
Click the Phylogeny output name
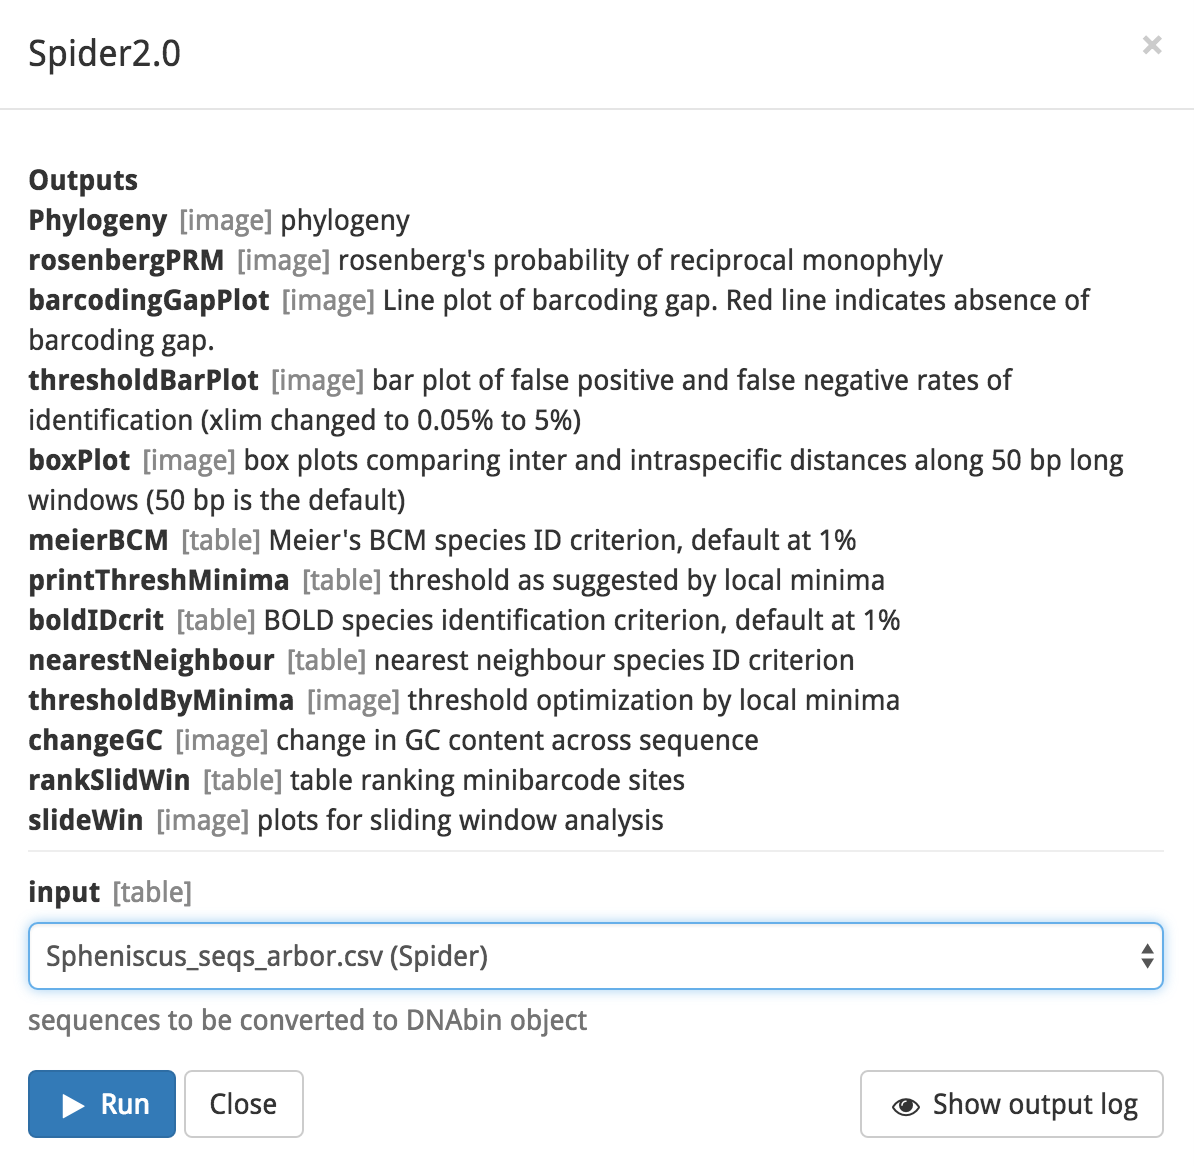[x=97, y=220]
